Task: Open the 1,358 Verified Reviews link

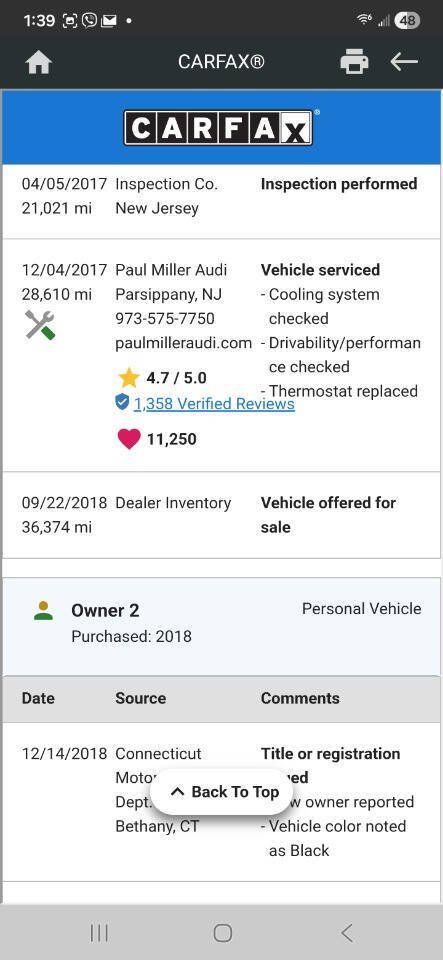Action: tap(214, 403)
